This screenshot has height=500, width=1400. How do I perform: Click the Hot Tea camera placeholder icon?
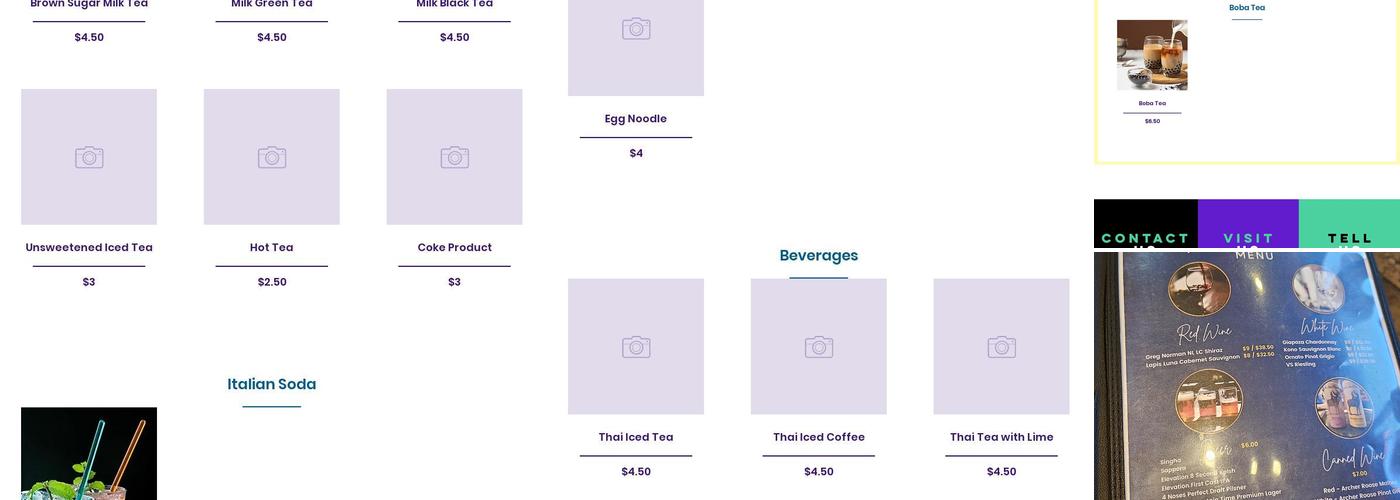click(x=272, y=157)
